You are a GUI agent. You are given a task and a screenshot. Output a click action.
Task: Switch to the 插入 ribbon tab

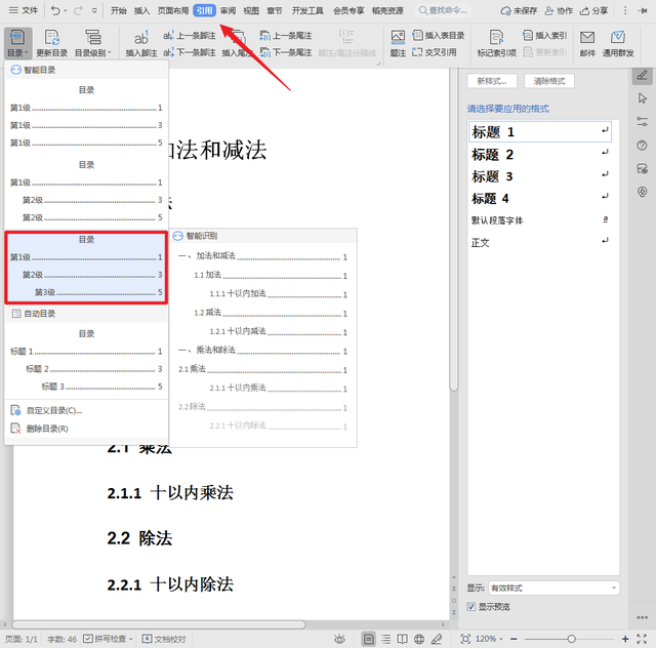142,10
